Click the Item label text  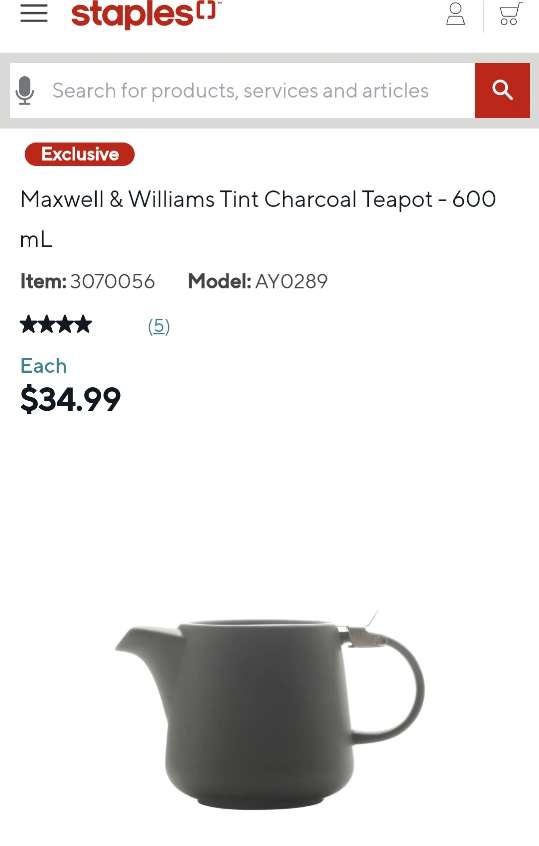[x=43, y=281]
